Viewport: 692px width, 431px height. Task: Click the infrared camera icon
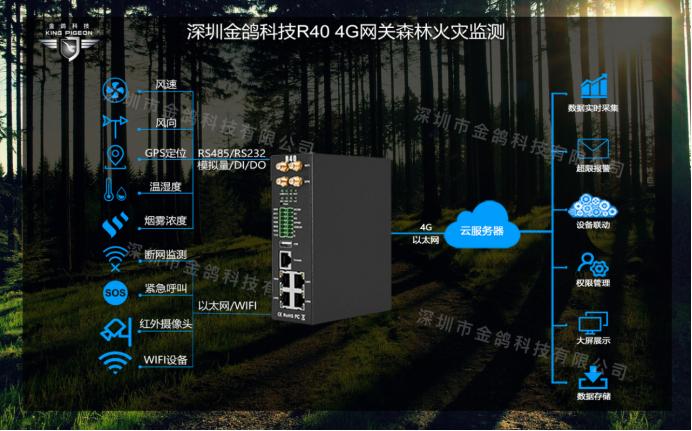tap(115, 327)
